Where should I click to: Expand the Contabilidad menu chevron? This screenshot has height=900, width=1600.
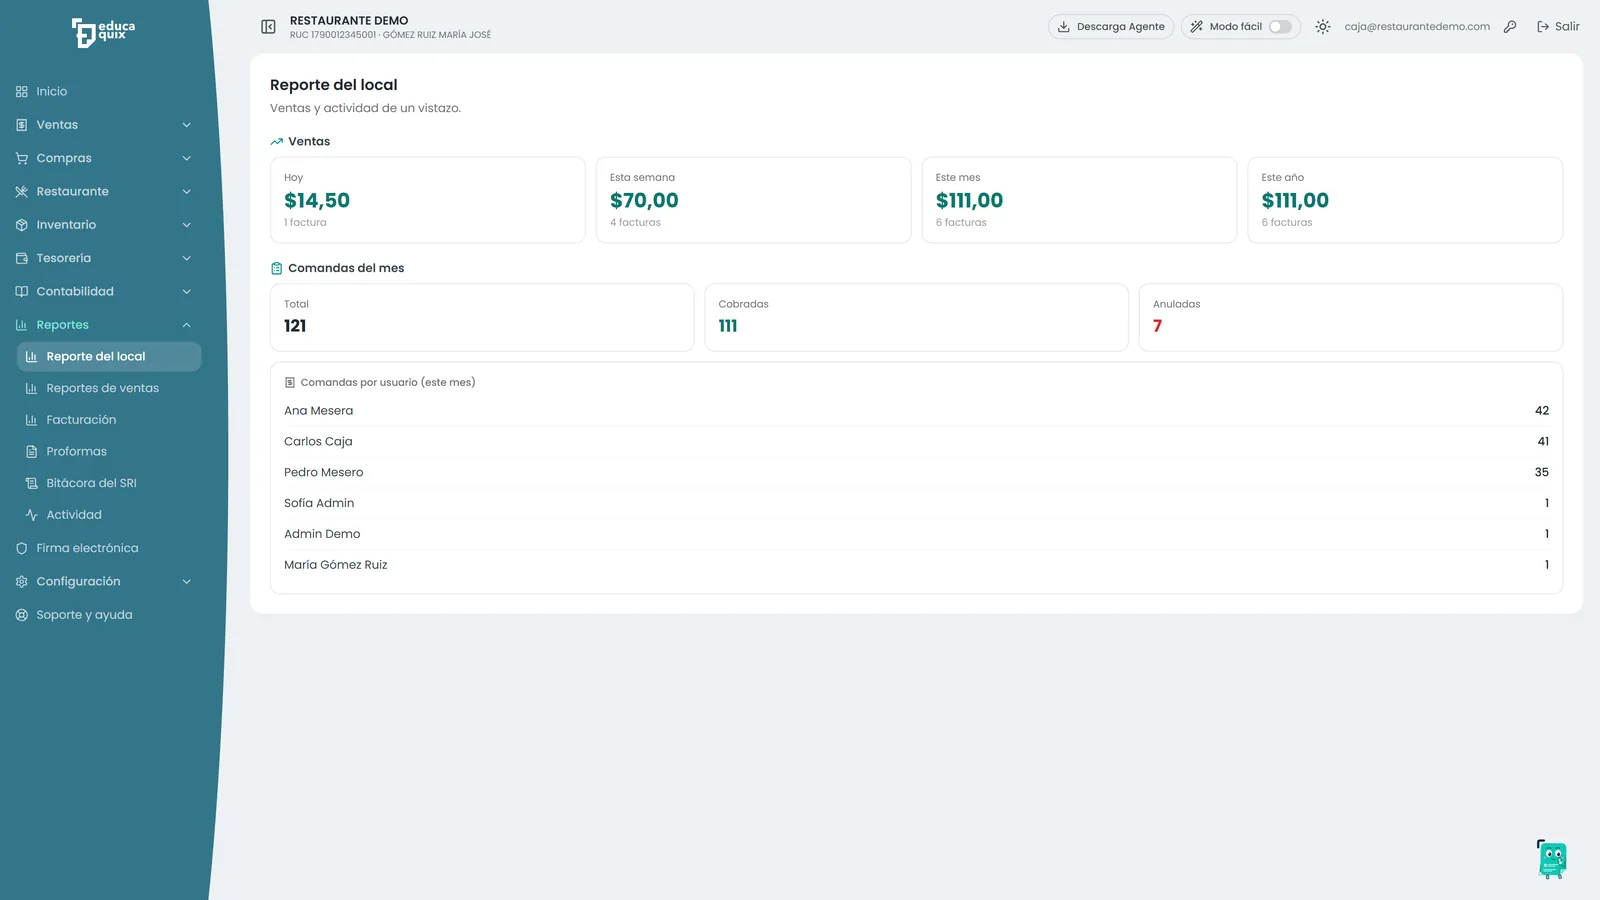186,292
